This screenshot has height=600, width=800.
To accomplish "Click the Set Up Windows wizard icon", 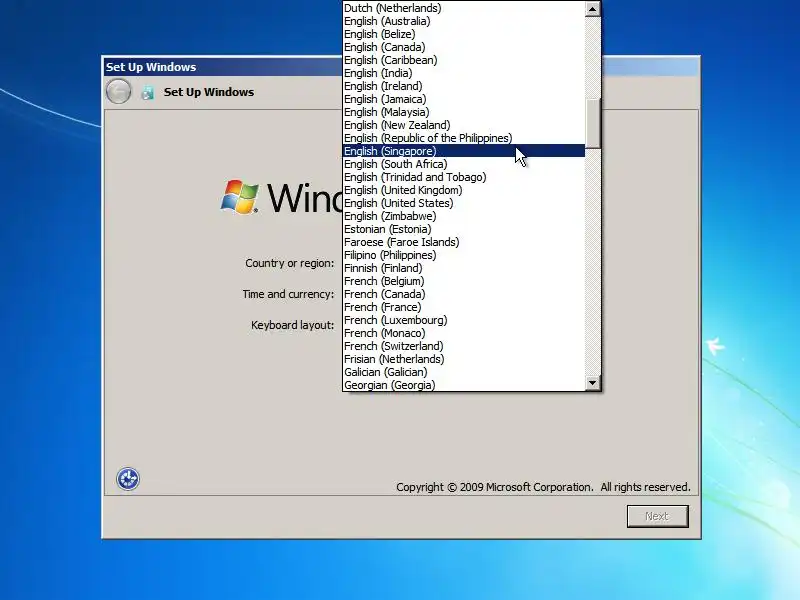I will pyautogui.click(x=147, y=92).
